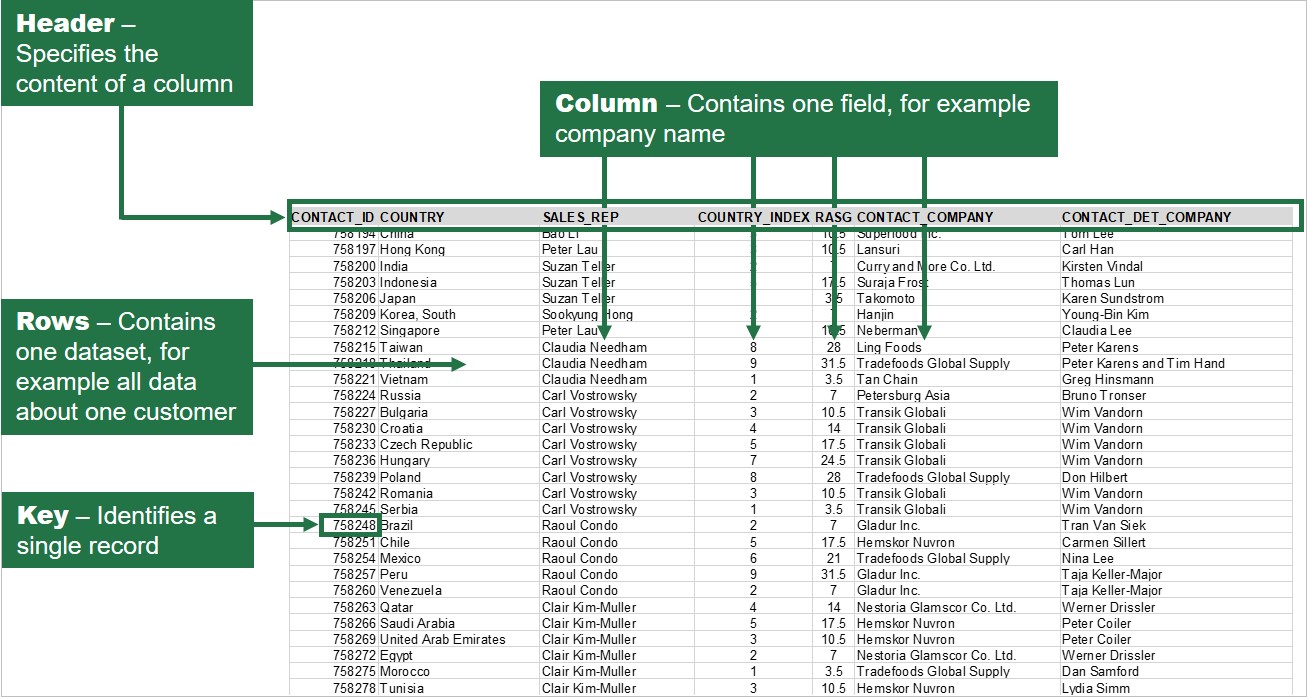Select the United Arab Emirates cell
This screenshot has width=1307, height=697.
pos(443,639)
